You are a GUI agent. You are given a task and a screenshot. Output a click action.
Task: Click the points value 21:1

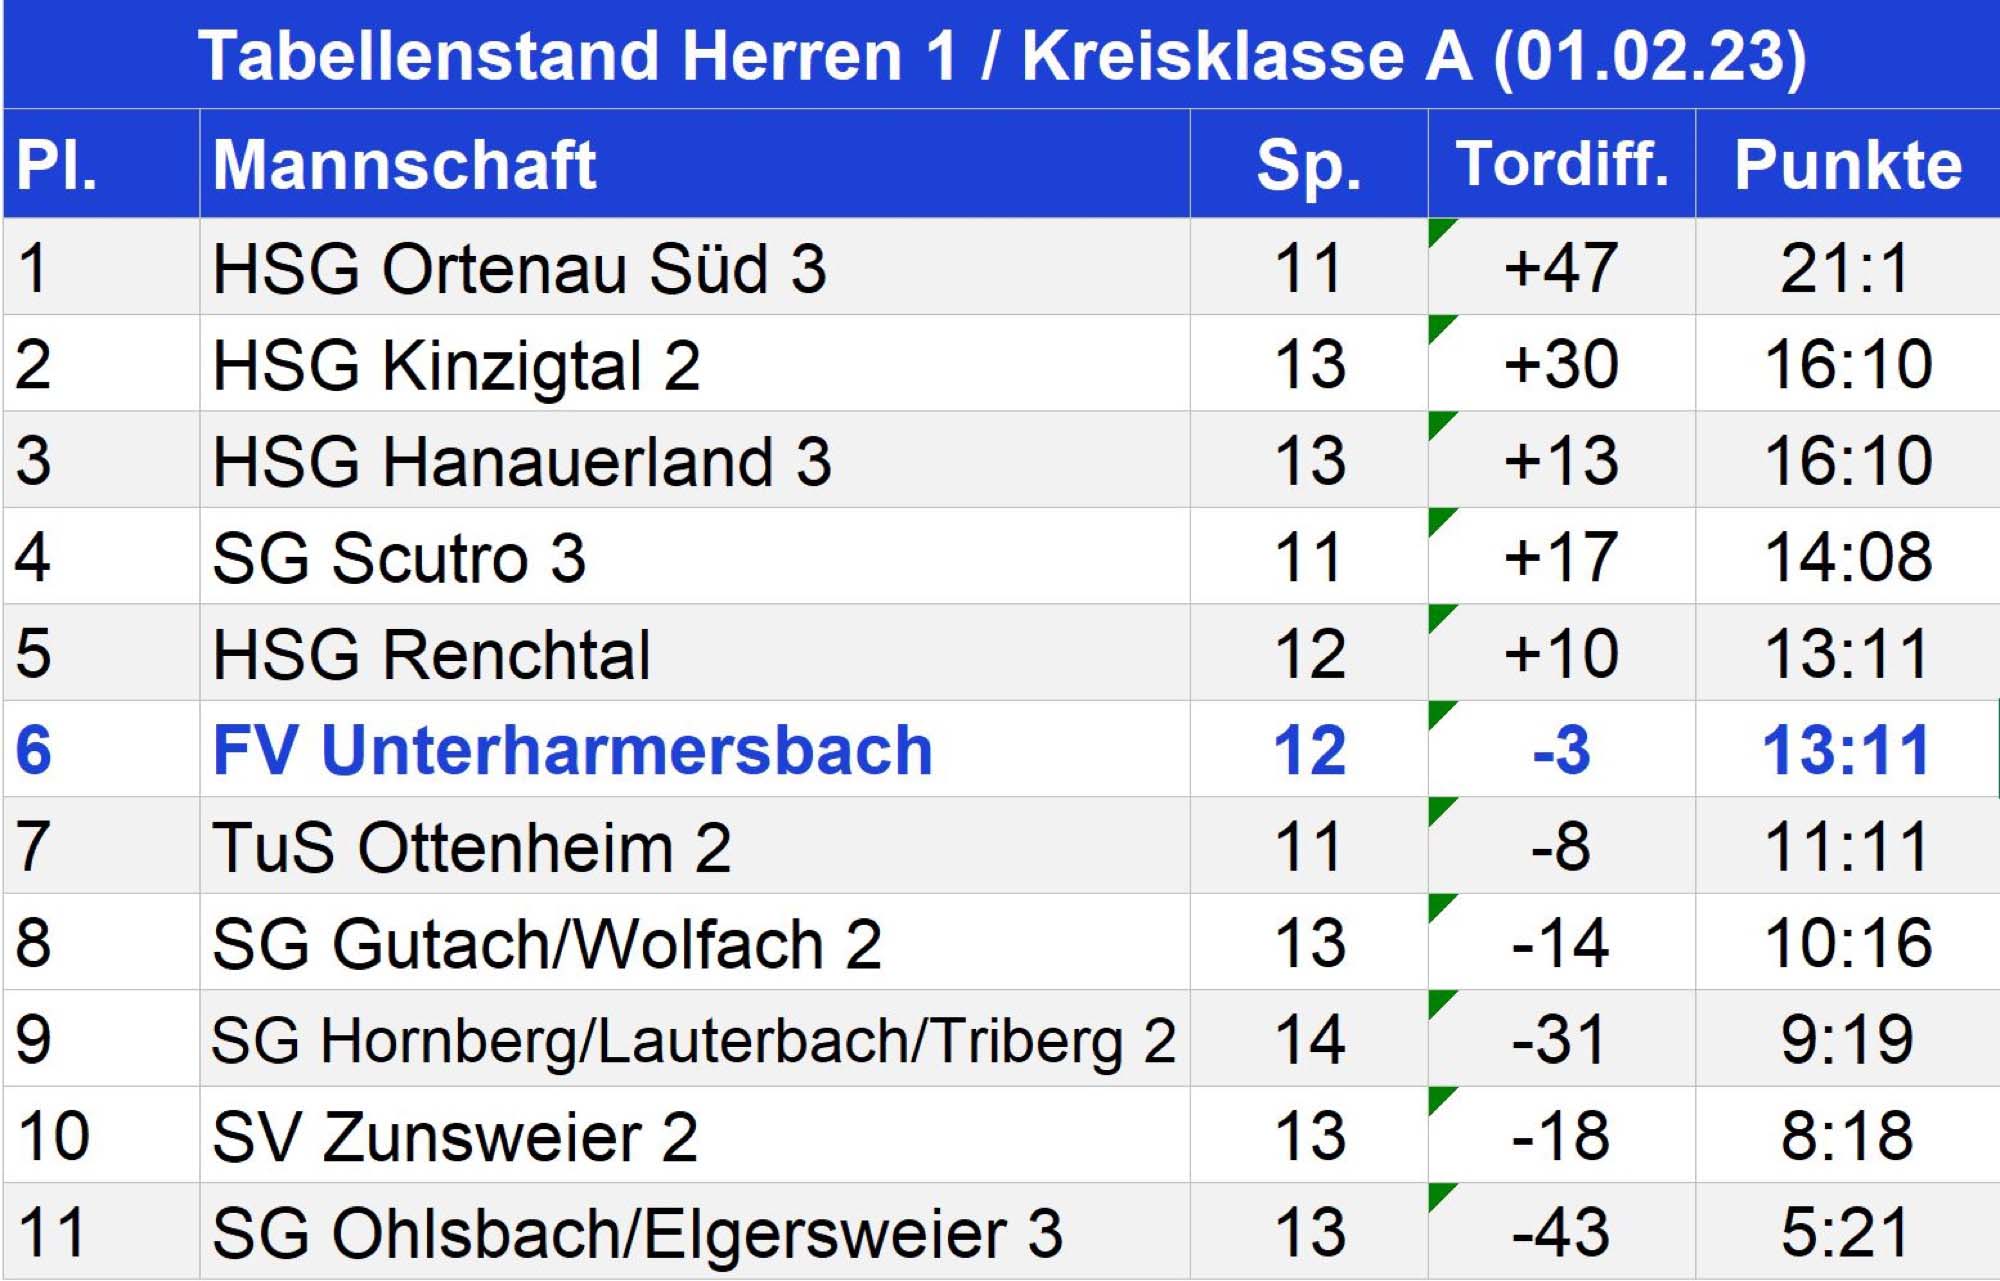[1846, 268]
